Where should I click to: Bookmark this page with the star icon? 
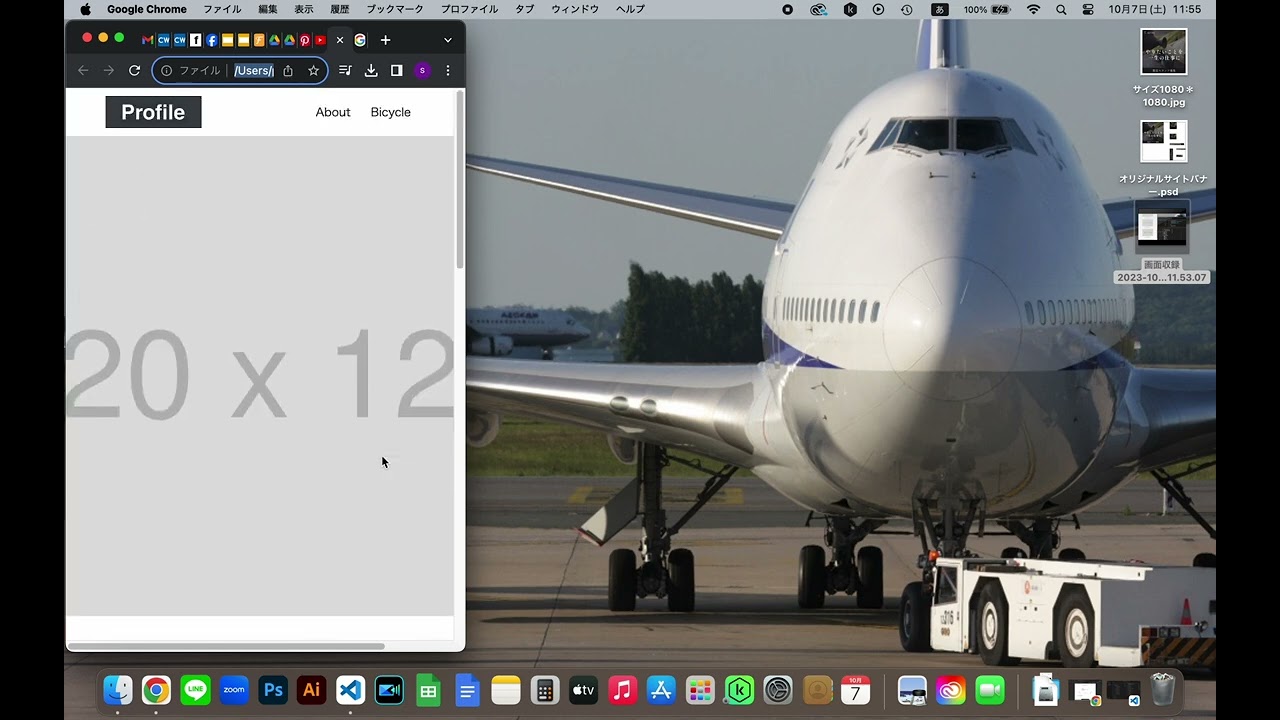point(313,71)
